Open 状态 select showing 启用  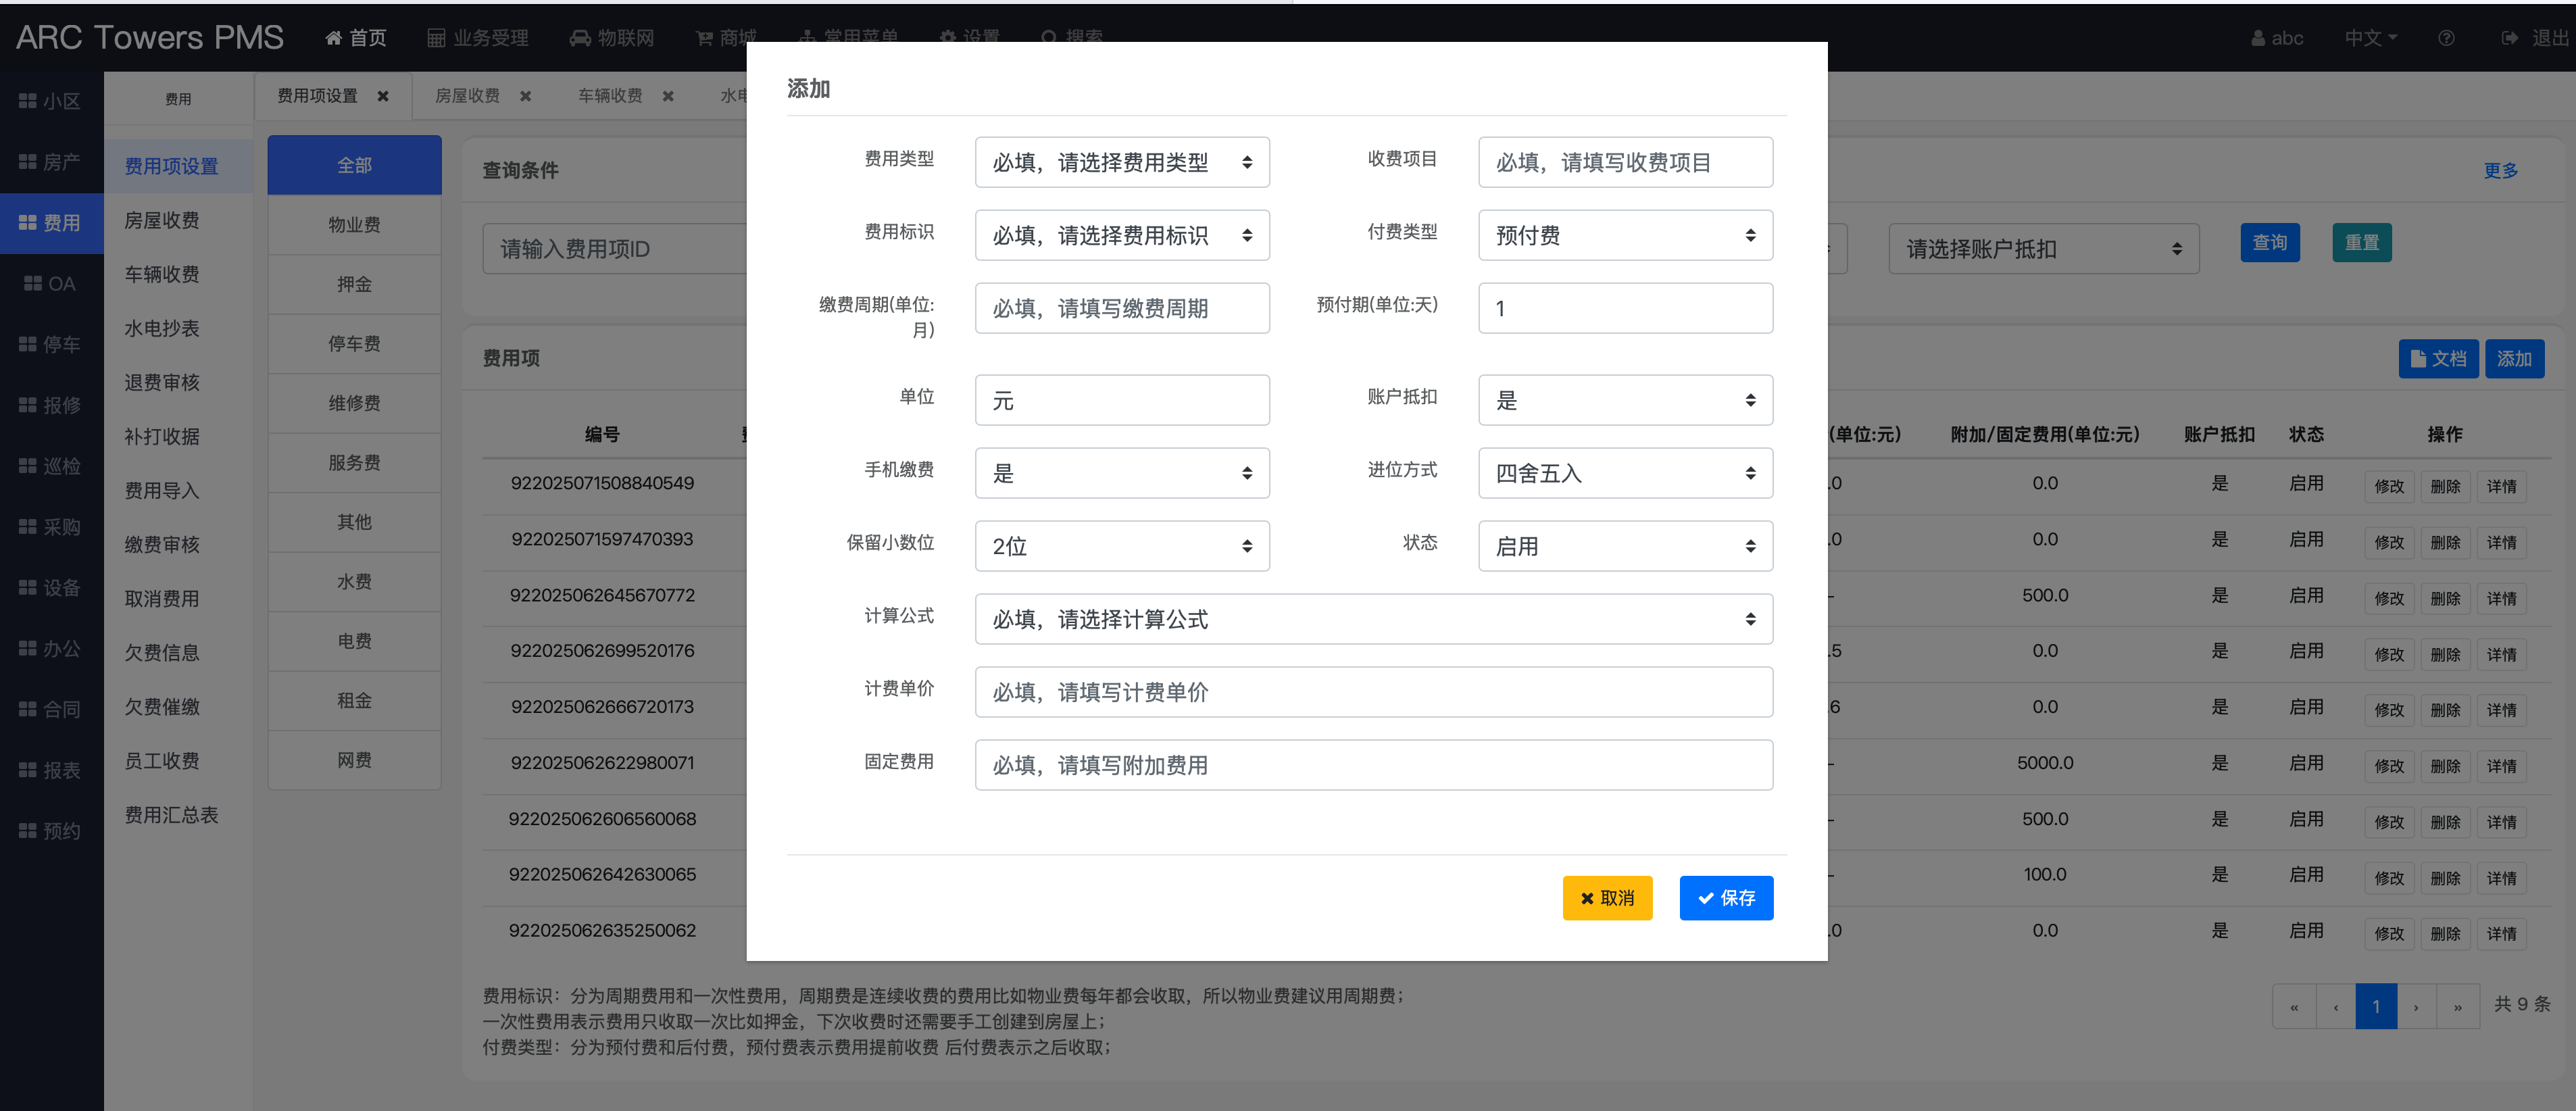click(x=1624, y=546)
